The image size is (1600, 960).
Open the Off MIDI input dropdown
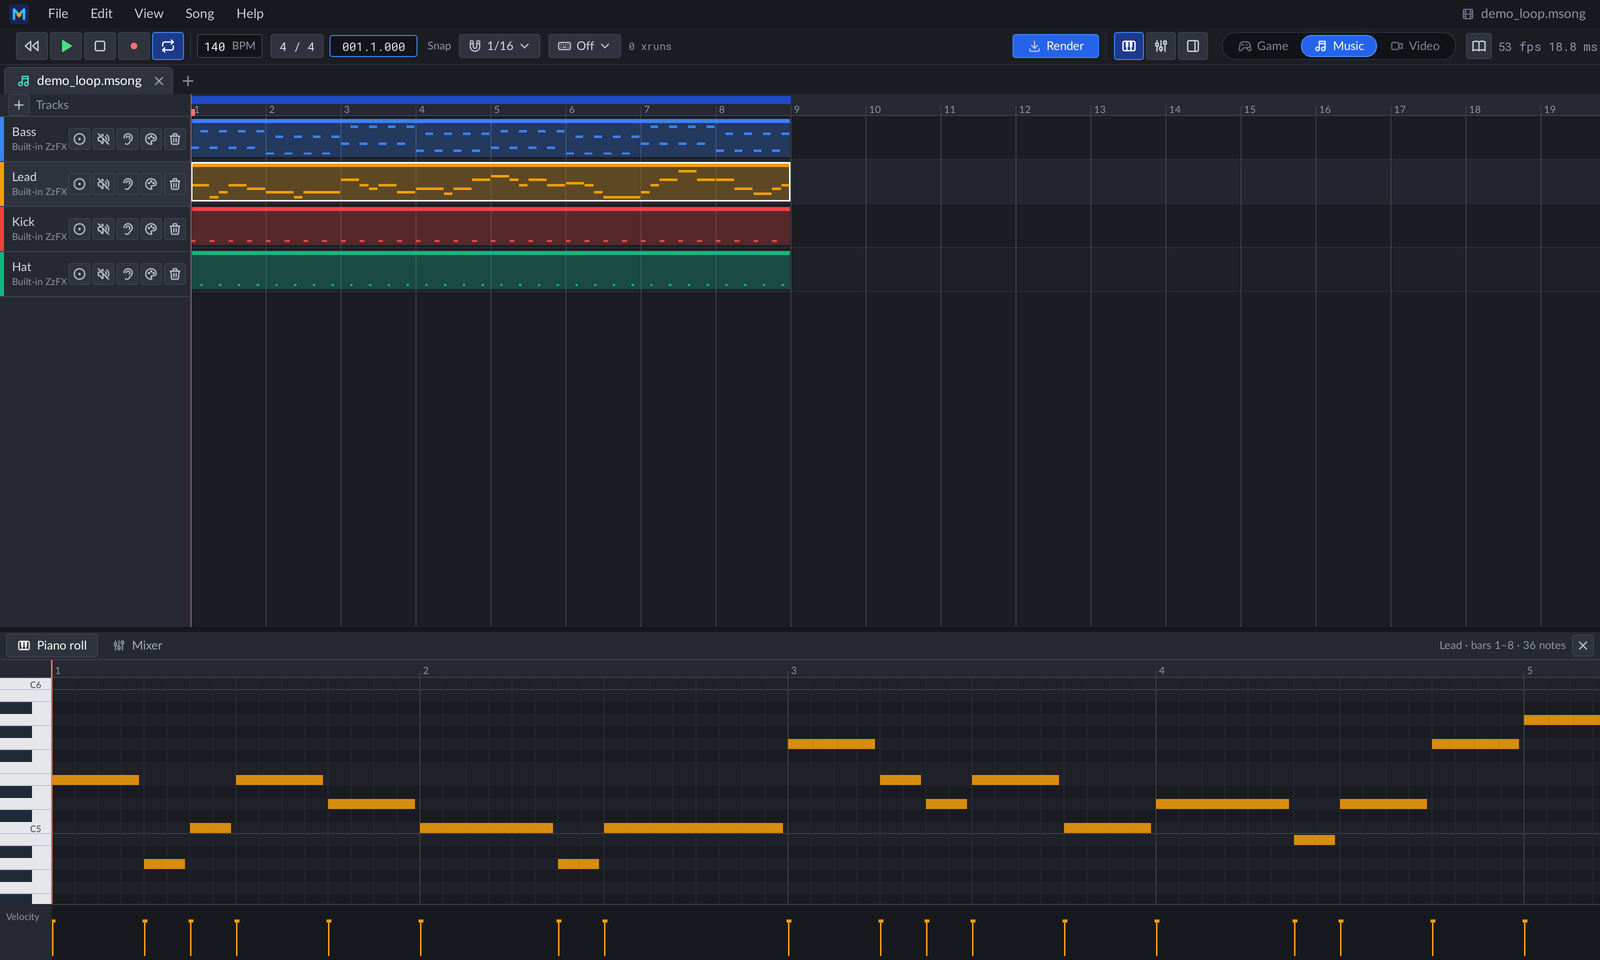[584, 46]
